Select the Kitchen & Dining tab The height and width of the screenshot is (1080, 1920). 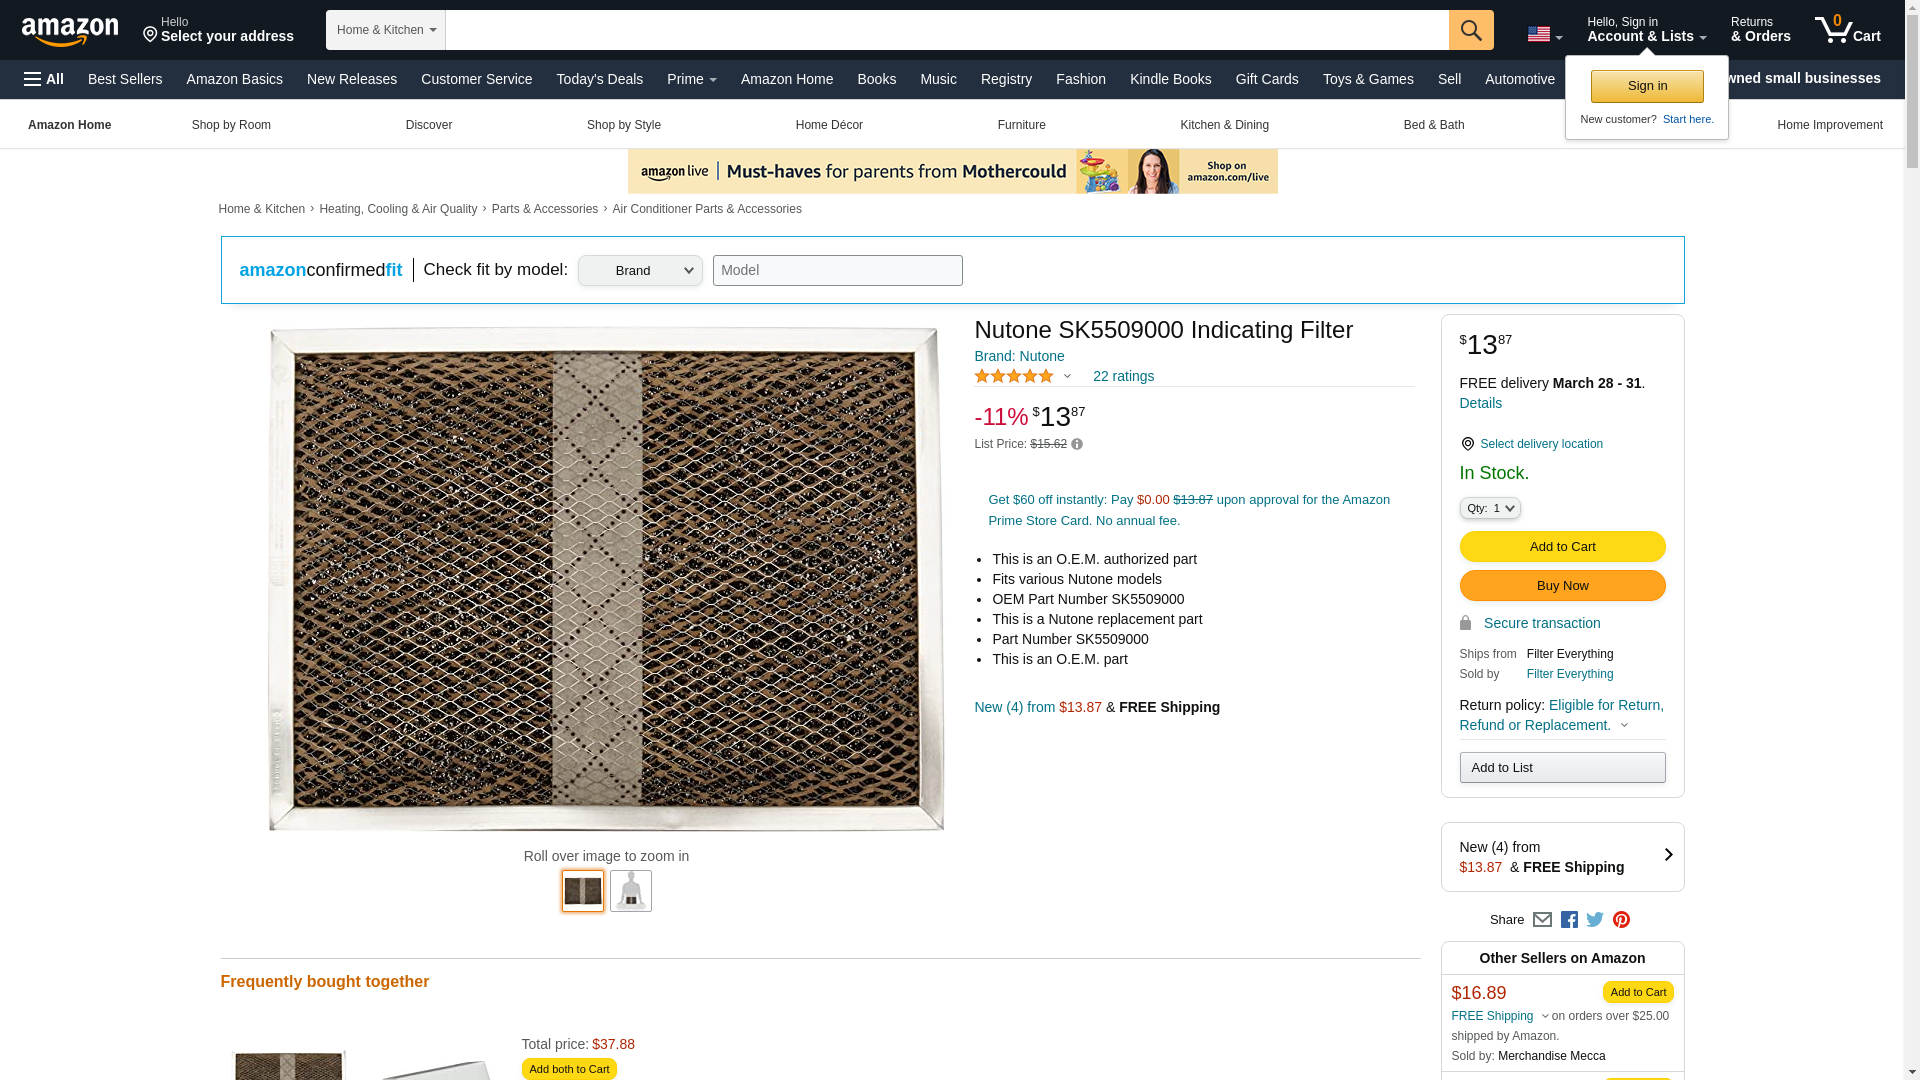pyautogui.click(x=1224, y=125)
